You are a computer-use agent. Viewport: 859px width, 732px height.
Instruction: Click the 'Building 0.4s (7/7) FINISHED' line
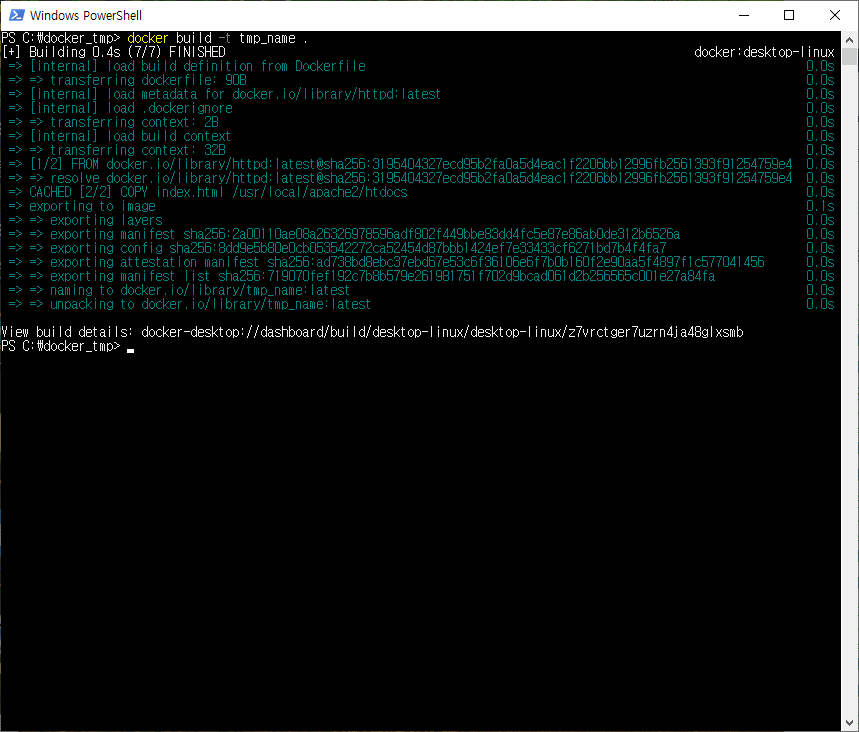[113, 52]
